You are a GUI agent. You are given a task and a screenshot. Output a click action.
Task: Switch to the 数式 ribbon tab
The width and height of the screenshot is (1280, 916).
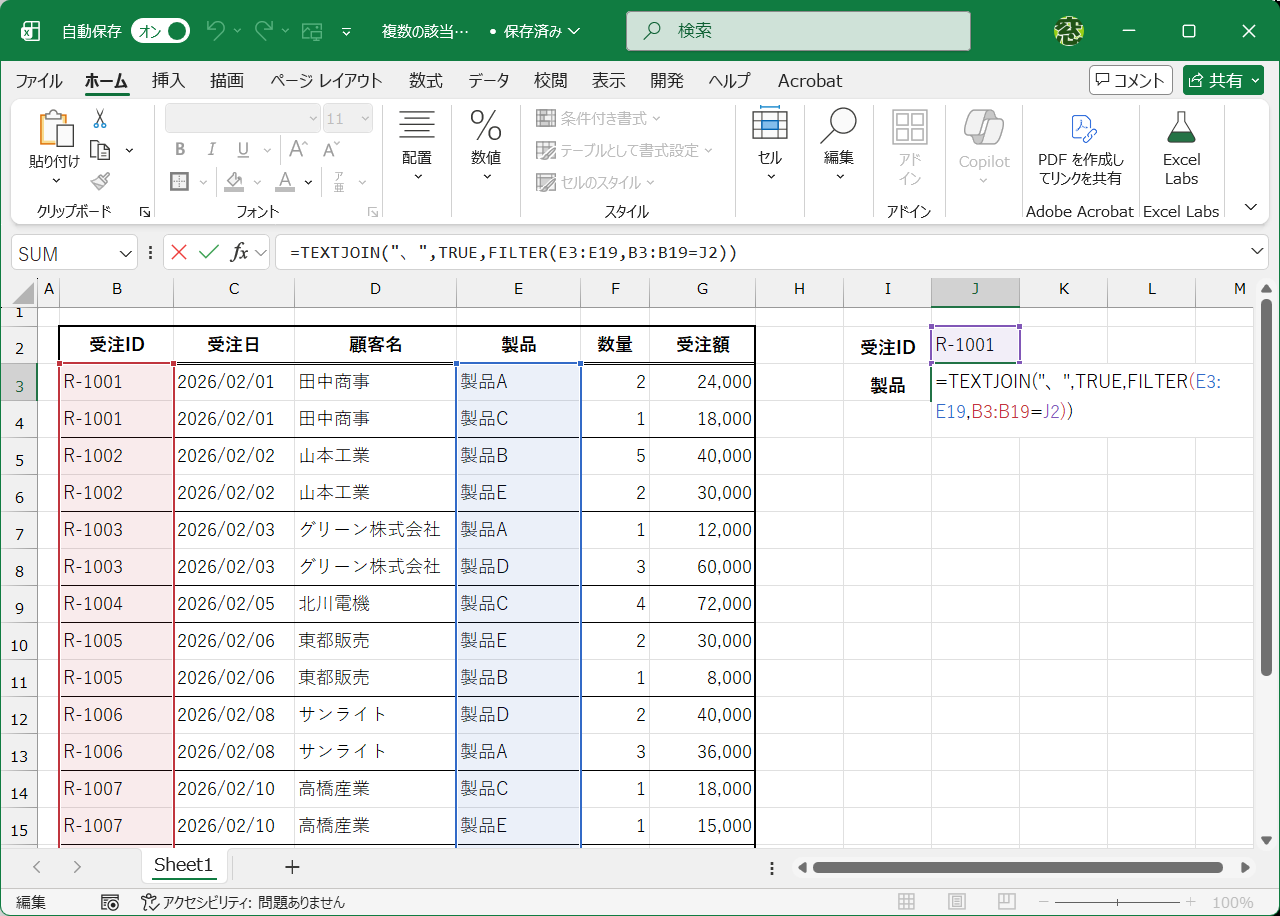click(425, 81)
